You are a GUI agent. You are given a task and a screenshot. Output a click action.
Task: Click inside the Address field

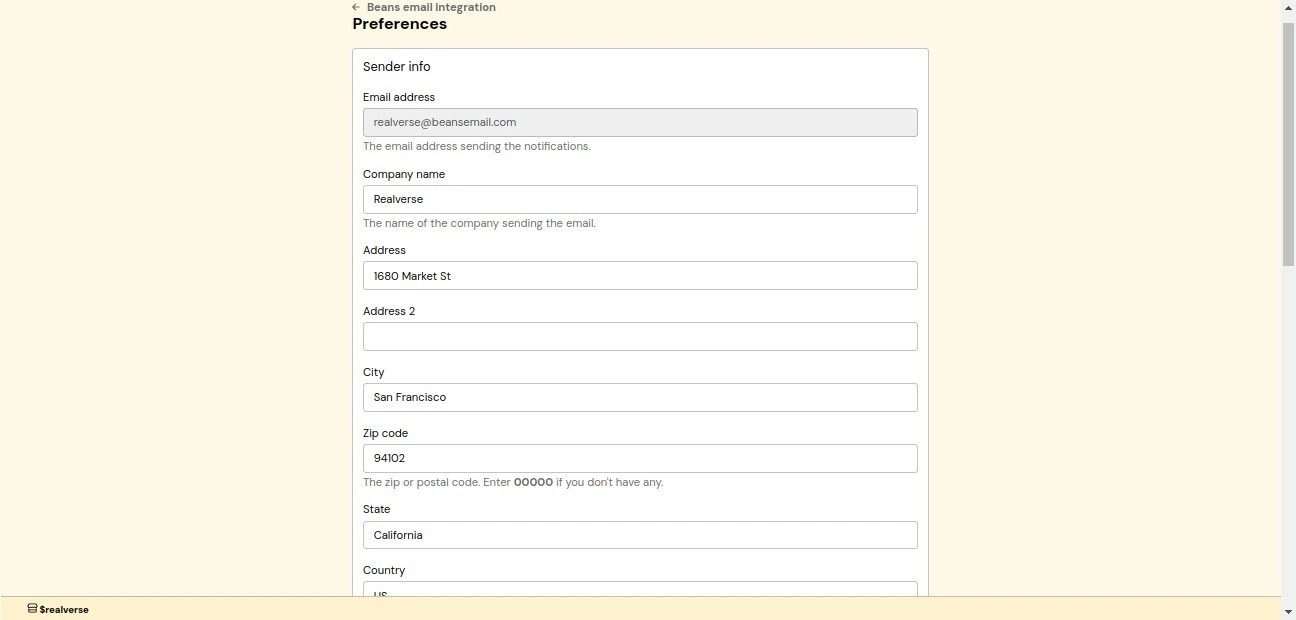(640, 275)
